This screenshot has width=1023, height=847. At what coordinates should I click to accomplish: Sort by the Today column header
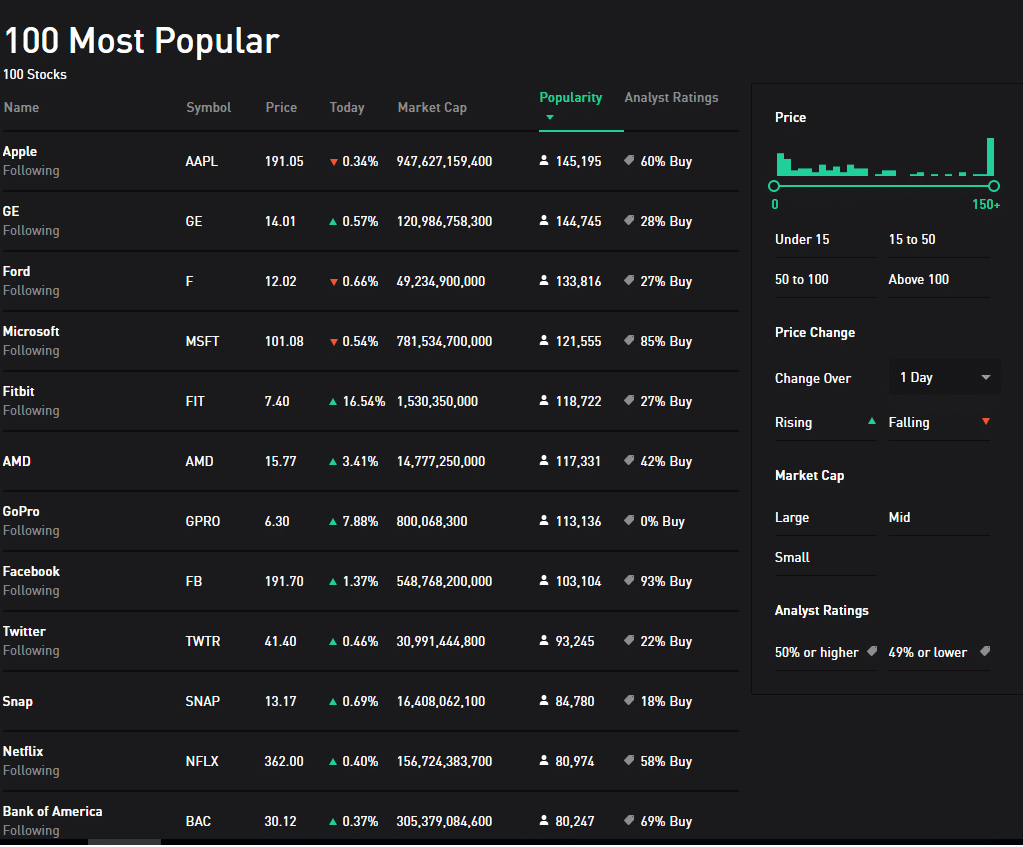tap(346, 108)
